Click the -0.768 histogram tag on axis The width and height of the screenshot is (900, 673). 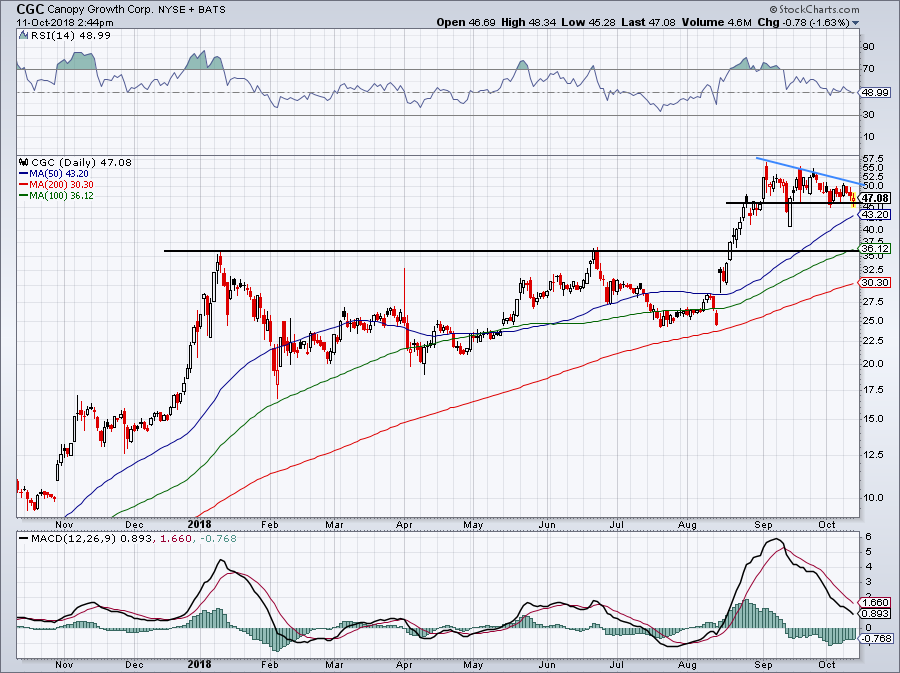874,639
